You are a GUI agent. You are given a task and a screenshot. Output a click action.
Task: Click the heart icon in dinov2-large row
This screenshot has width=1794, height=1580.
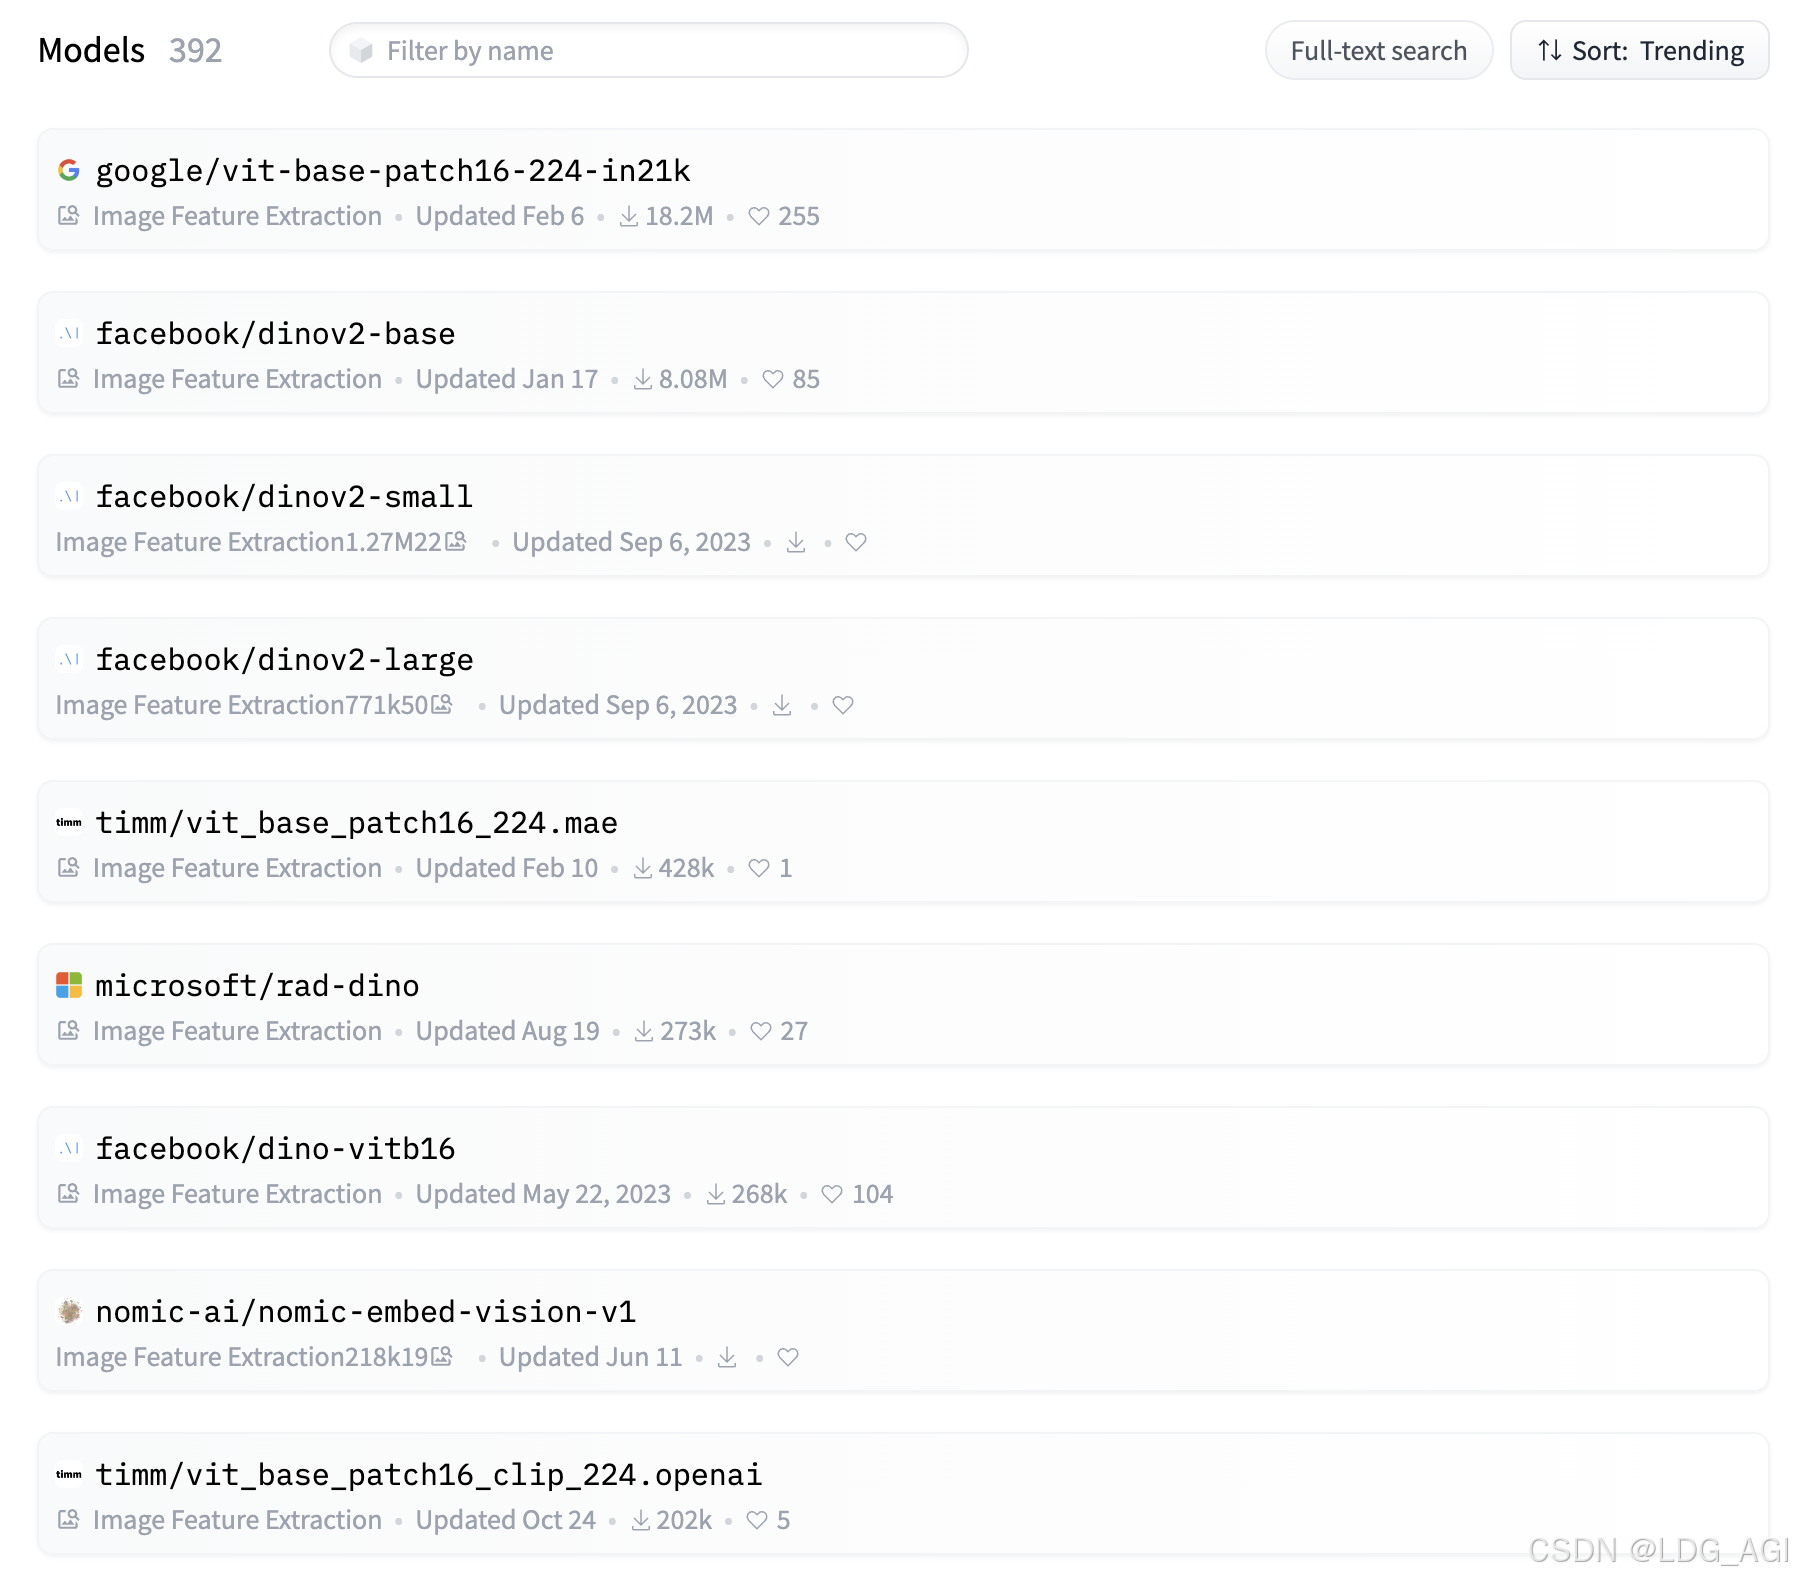(843, 705)
